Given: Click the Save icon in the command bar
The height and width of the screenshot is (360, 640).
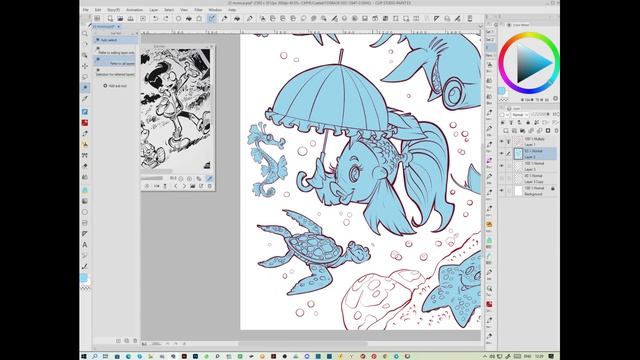Looking at the screenshot, I should [x=131, y=19].
